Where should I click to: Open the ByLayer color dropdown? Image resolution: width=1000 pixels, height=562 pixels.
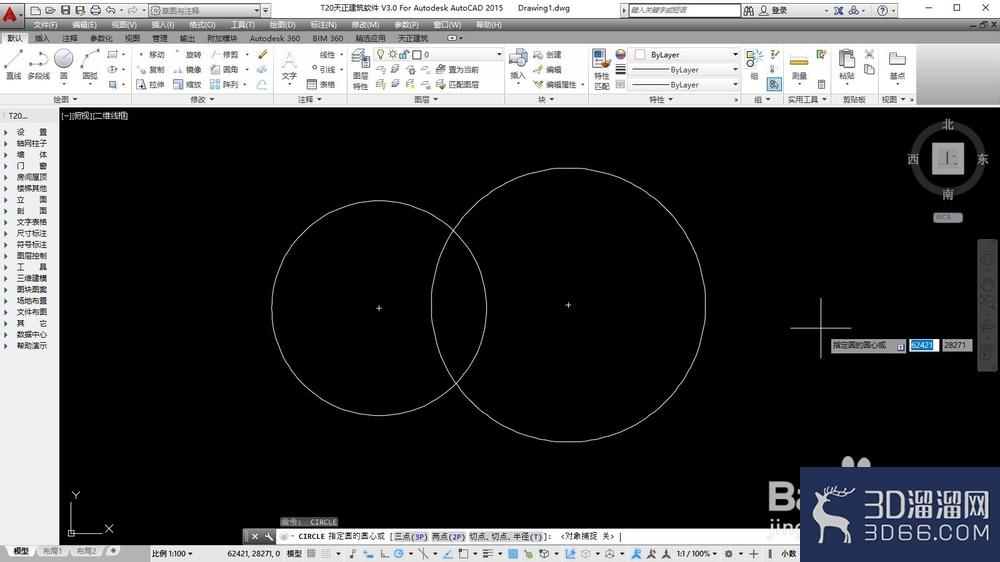pos(683,55)
